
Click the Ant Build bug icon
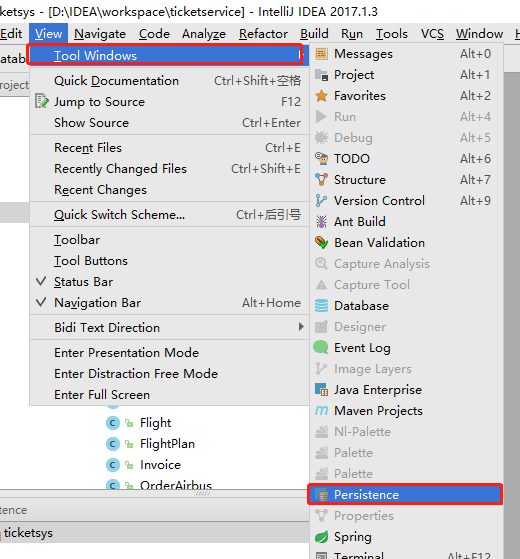click(x=321, y=222)
